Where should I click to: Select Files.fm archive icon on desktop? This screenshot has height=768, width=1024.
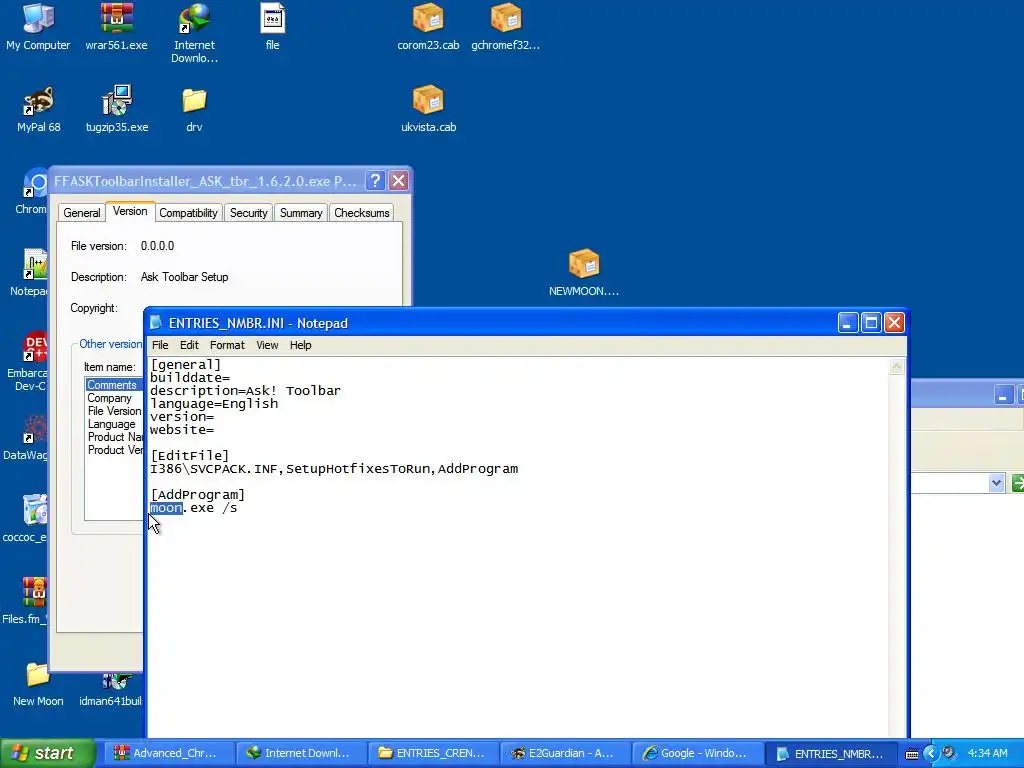[x=25, y=601]
